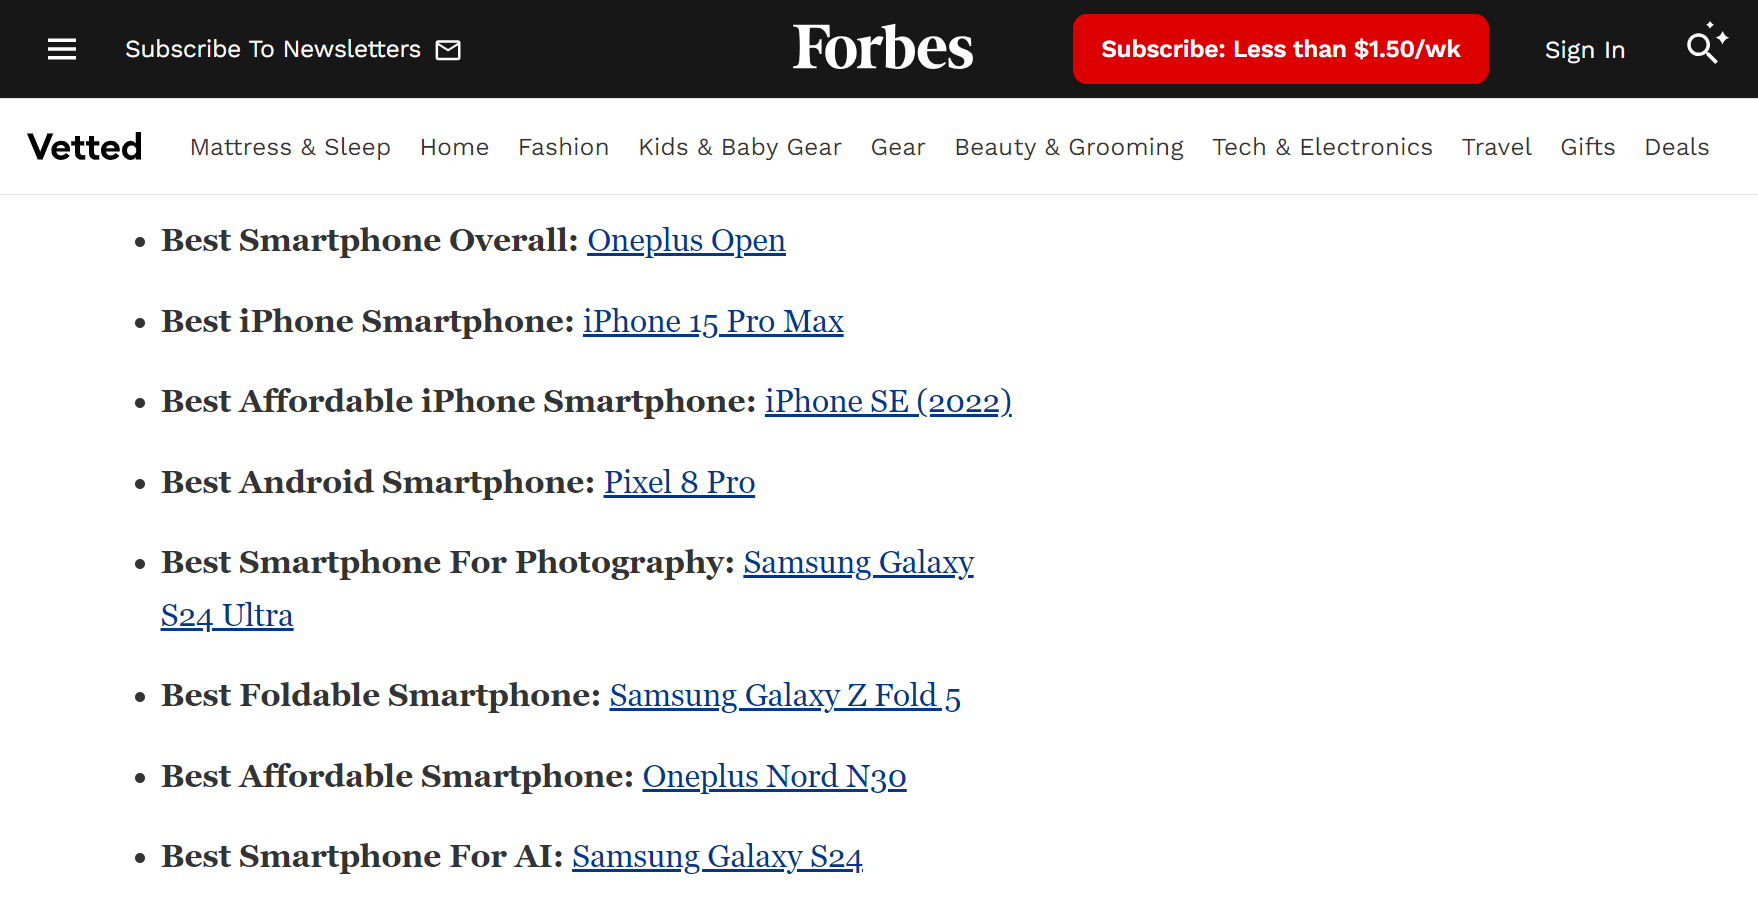Image resolution: width=1758 pixels, height=912 pixels.
Task: Click the newsletter envelope icon
Action: point(448,50)
